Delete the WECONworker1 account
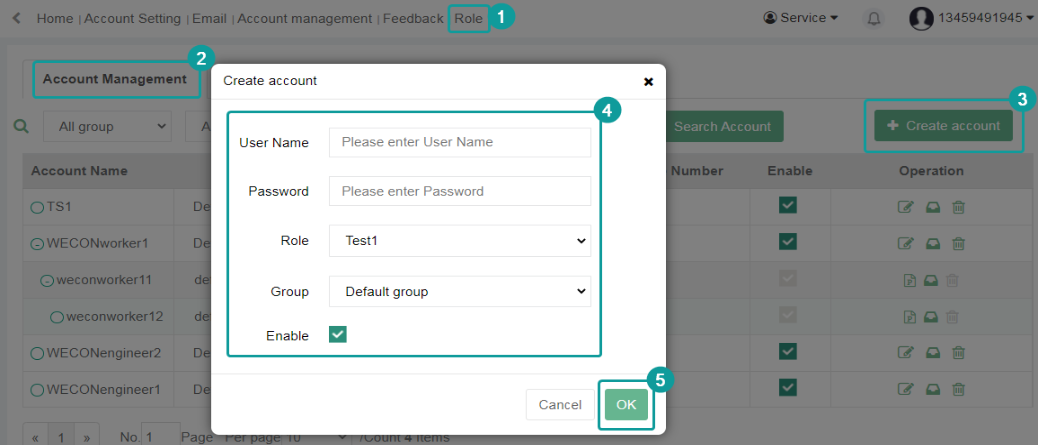1038x445 pixels. coord(958,243)
